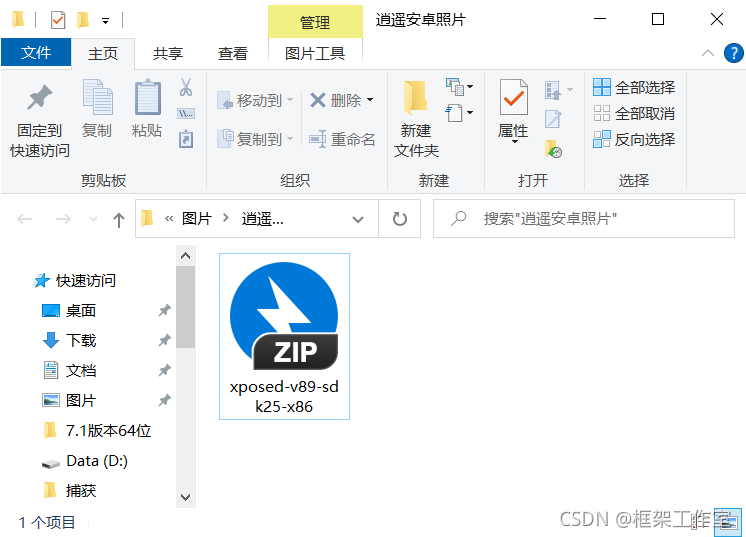Open Help with the blue question mark
Viewport: 746px width, 537px height.
734,53
